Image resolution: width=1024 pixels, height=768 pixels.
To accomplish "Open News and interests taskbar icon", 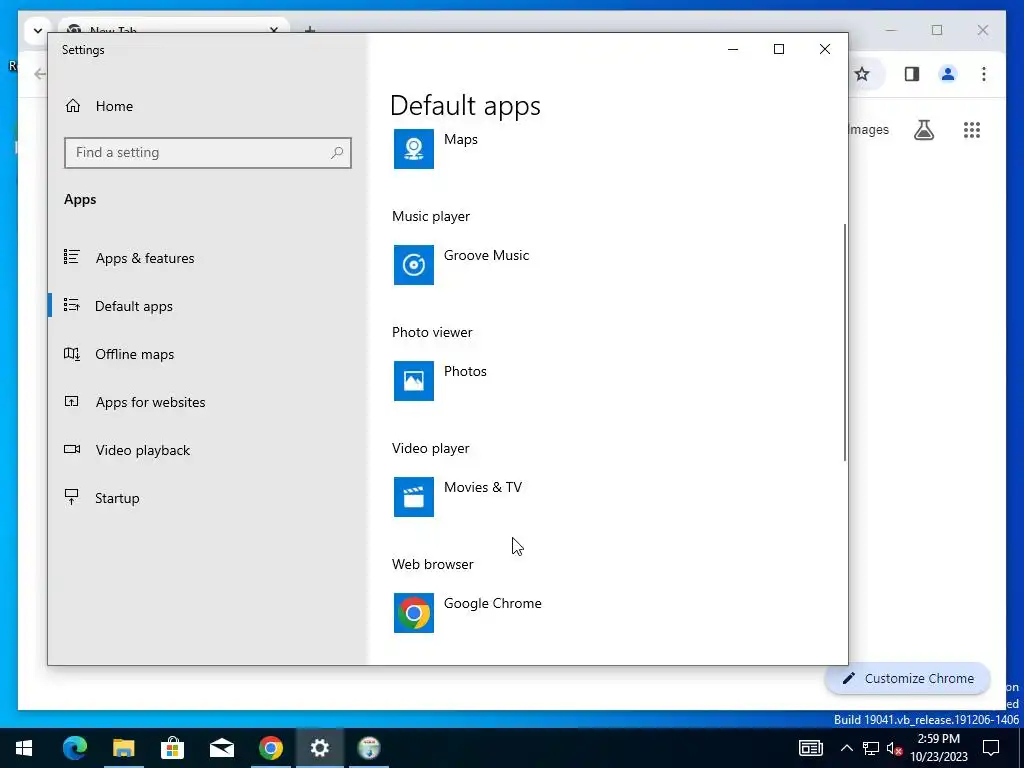I will coord(810,748).
